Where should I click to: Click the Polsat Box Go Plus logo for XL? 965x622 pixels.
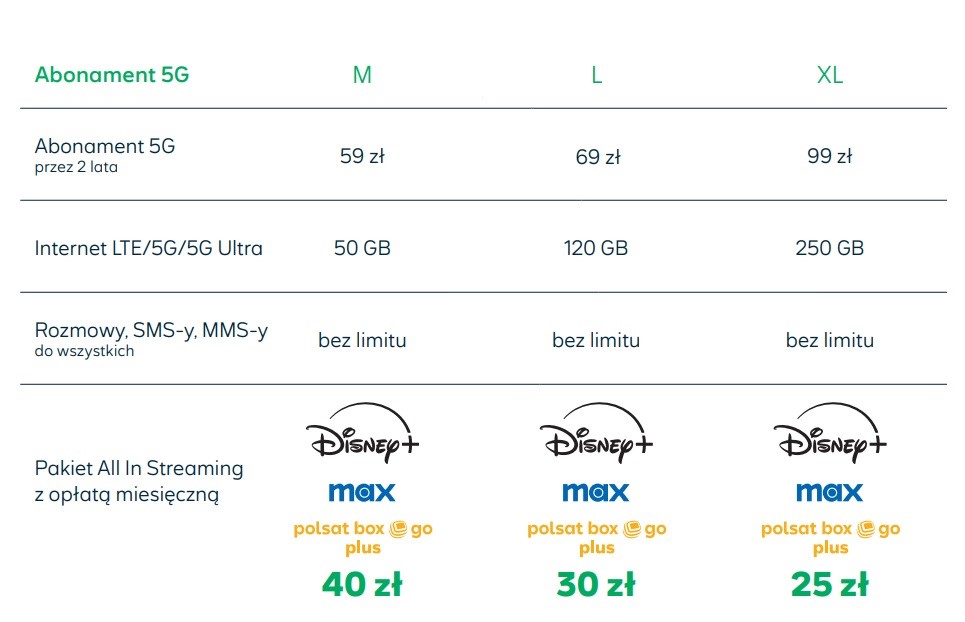[x=830, y=538]
